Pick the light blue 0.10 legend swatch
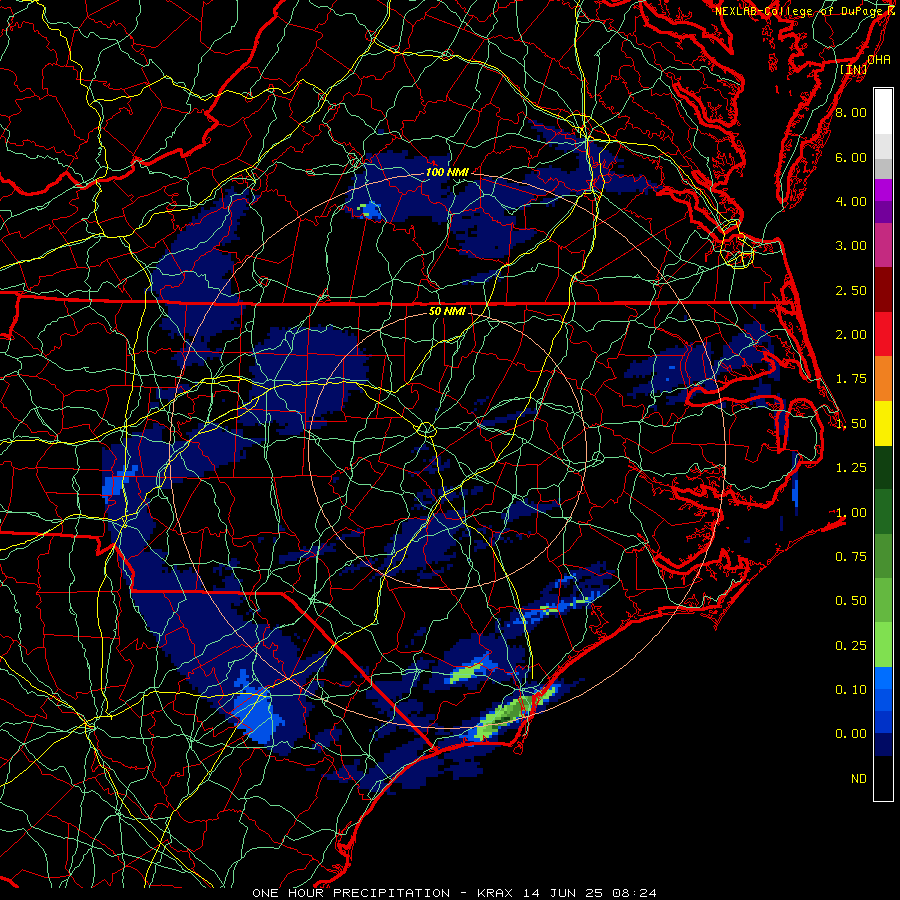Viewport: 900px width, 900px height. click(x=883, y=678)
